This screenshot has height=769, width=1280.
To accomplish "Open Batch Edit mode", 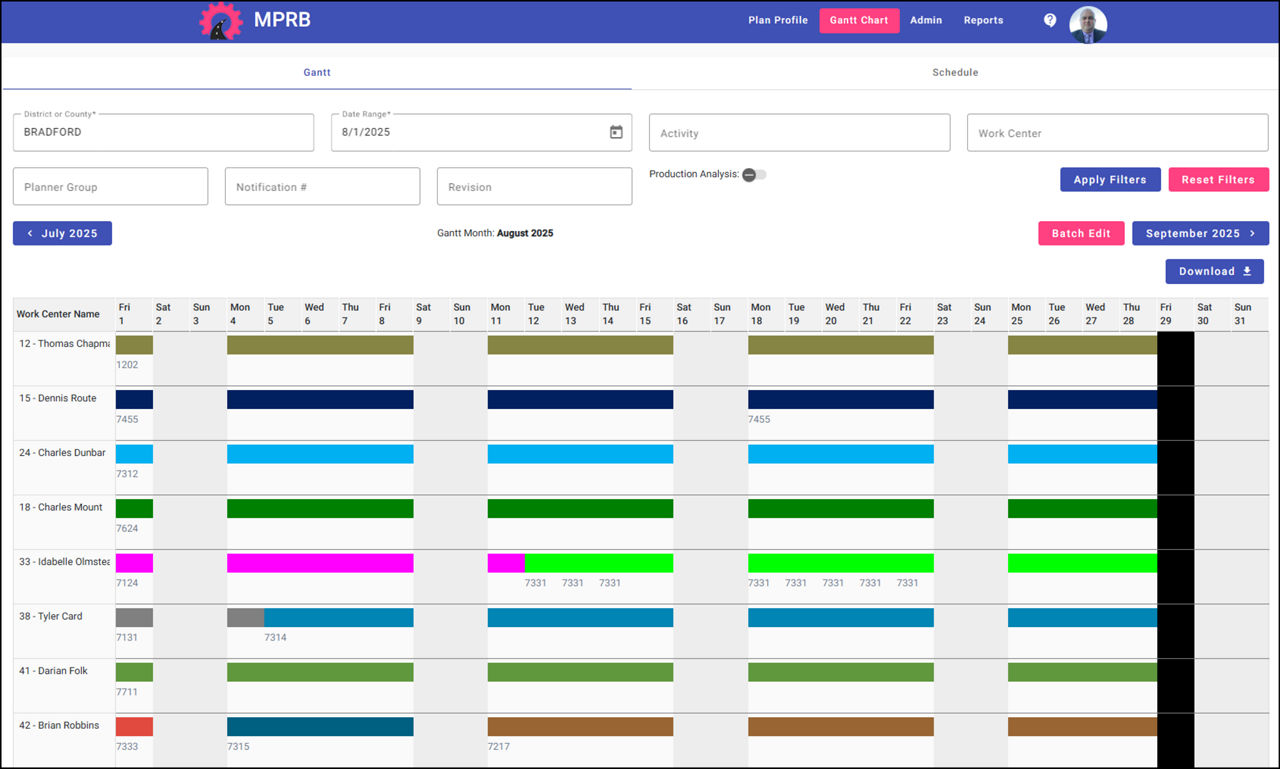I will pos(1081,233).
